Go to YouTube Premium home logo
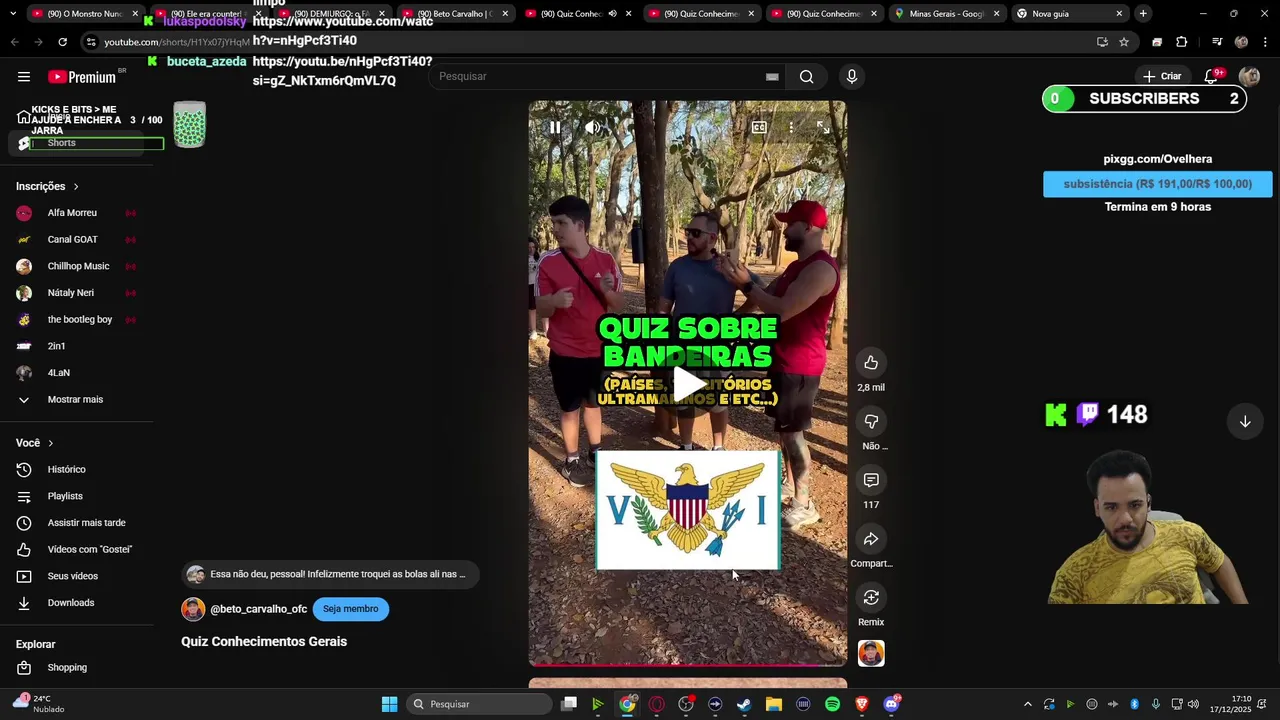 point(84,77)
